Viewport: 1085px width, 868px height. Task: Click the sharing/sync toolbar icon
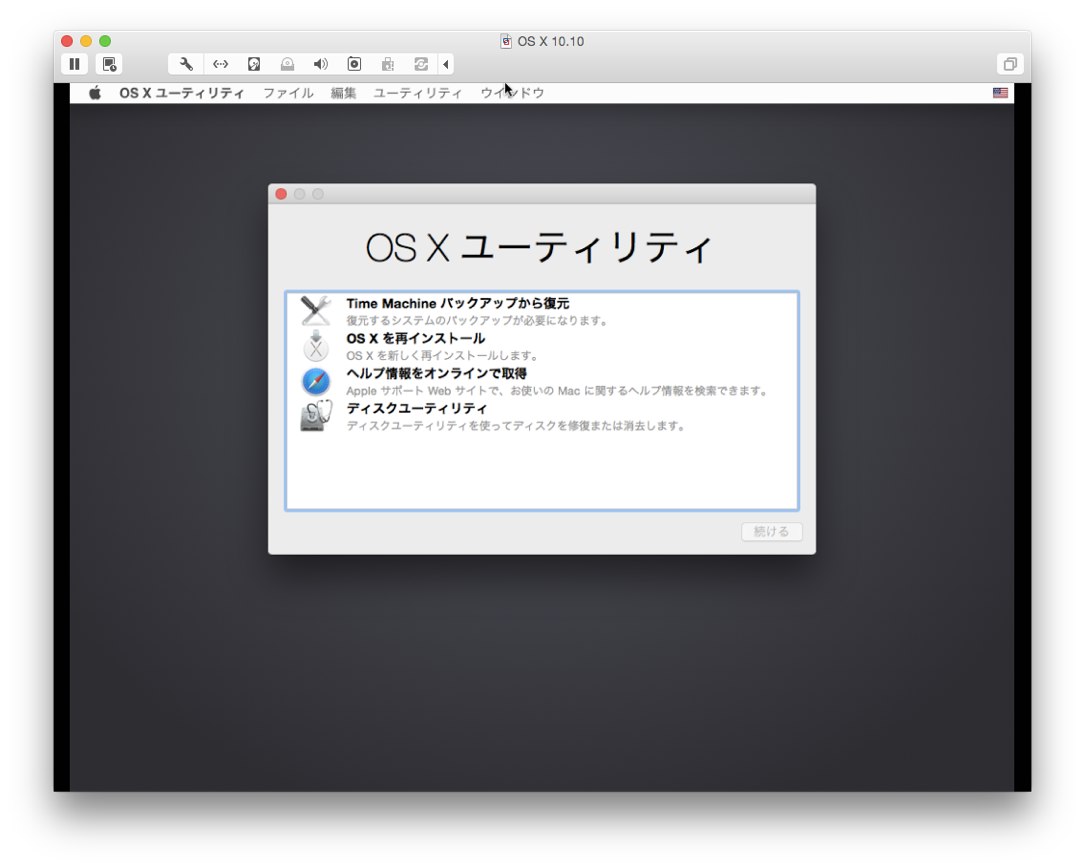[421, 64]
